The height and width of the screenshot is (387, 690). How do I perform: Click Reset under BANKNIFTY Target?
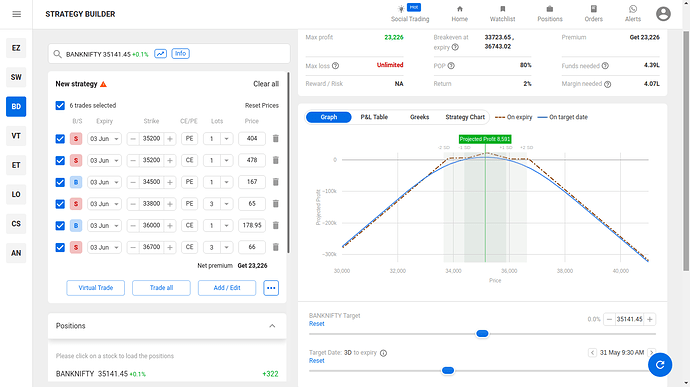point(316,324)
